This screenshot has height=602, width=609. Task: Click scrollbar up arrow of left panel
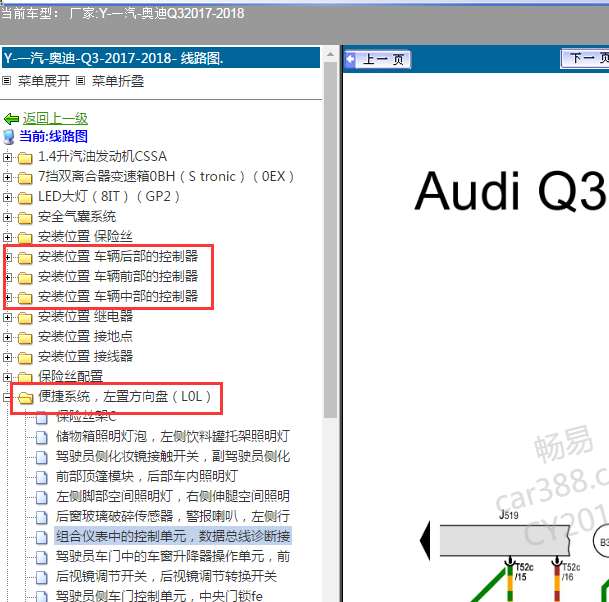331,54
